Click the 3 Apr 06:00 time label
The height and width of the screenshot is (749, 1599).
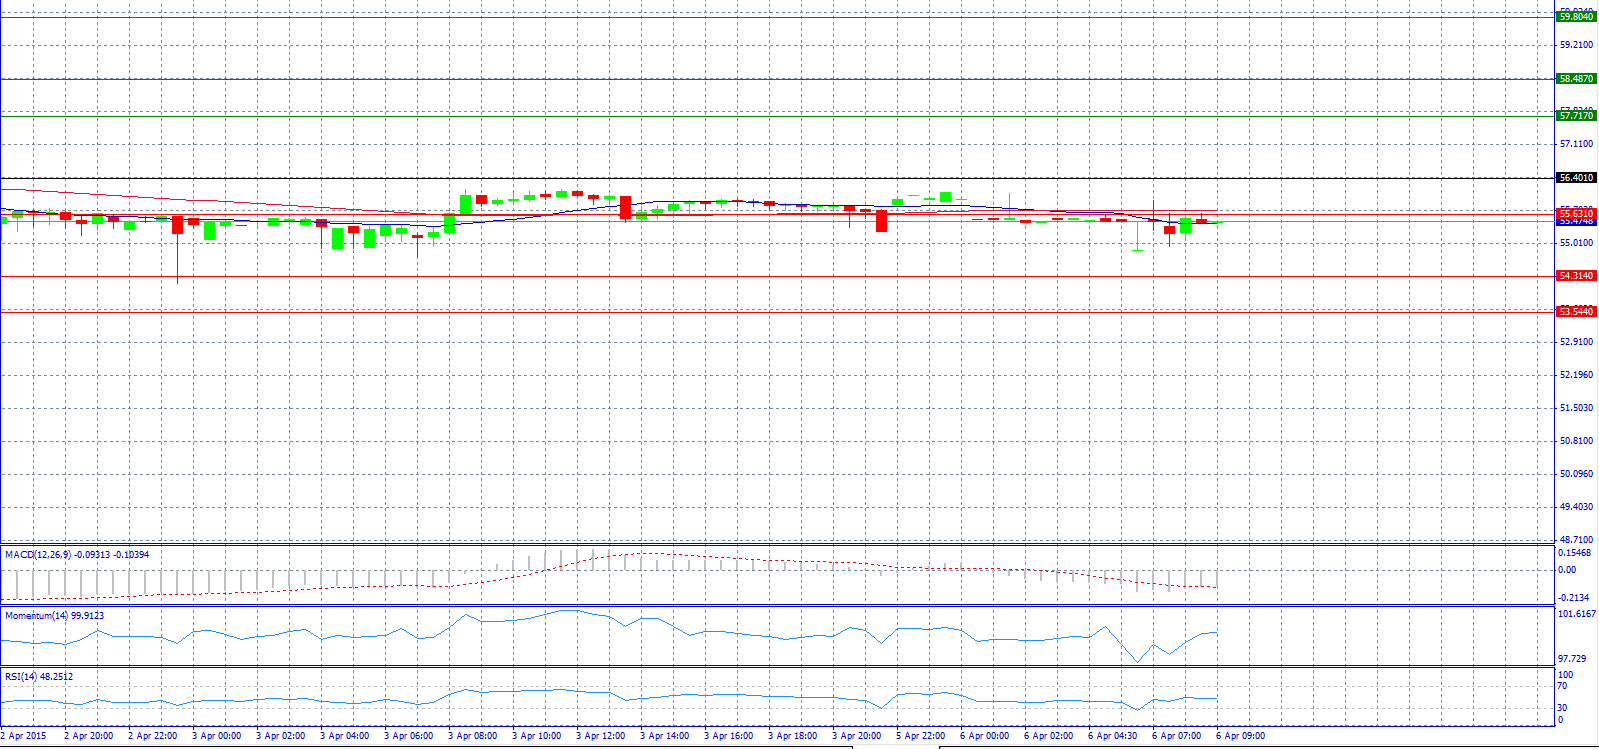[x=409, y=736]
